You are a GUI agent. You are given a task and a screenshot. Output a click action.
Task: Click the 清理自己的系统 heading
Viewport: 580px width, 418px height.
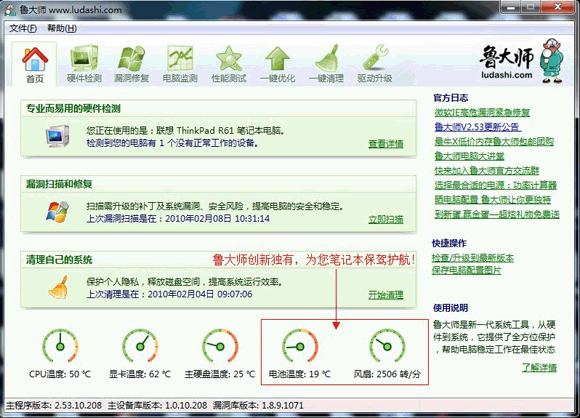pyautogui.click(x=59, y=260)
